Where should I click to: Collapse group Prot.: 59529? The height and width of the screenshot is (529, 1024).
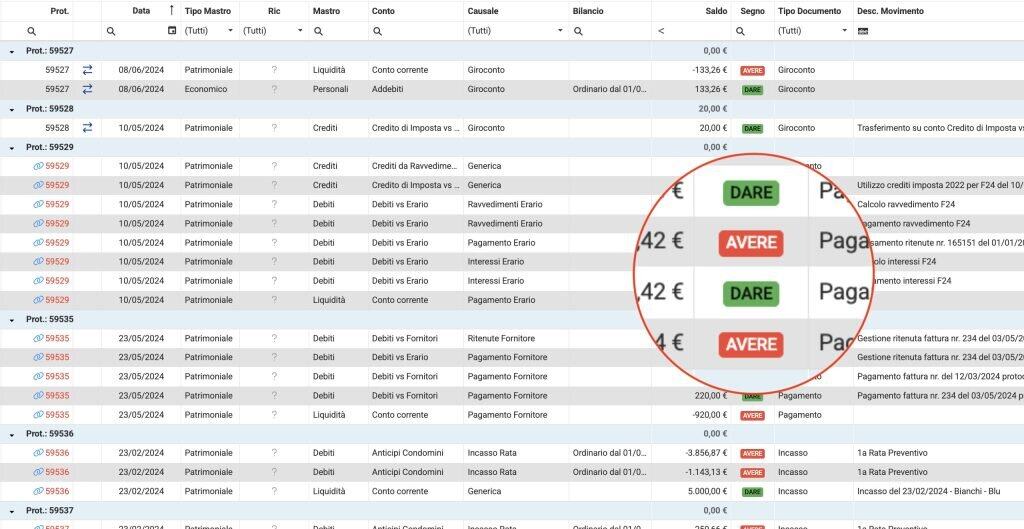[x=12, y=148]
